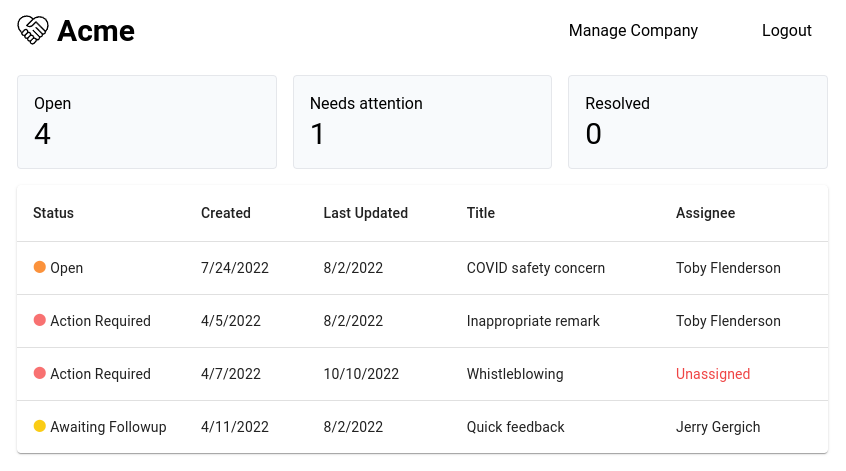846x471 pixels.
Task: Open Manage Company page
Action: click(x=633, y=31)
